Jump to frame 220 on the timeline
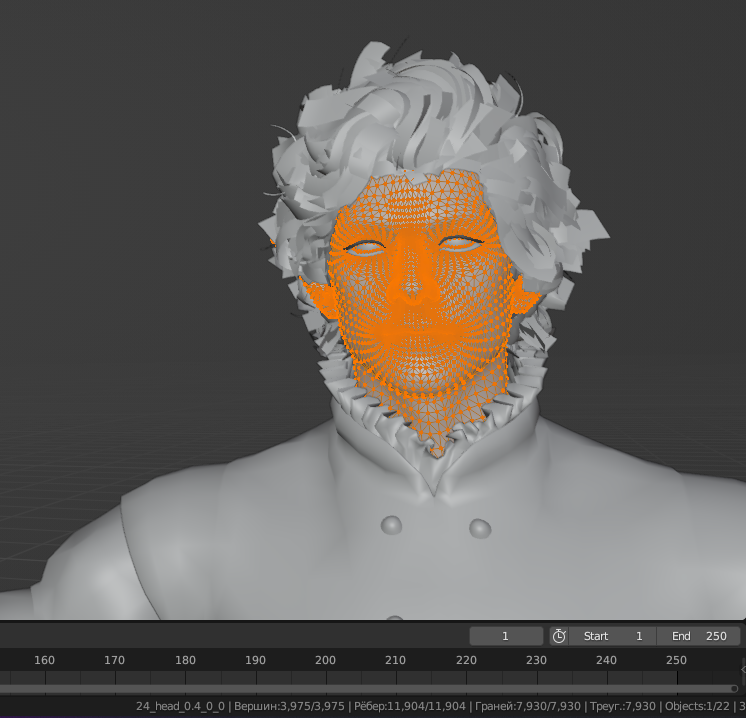Screen dimensions: 746x718 coord(466,660)
